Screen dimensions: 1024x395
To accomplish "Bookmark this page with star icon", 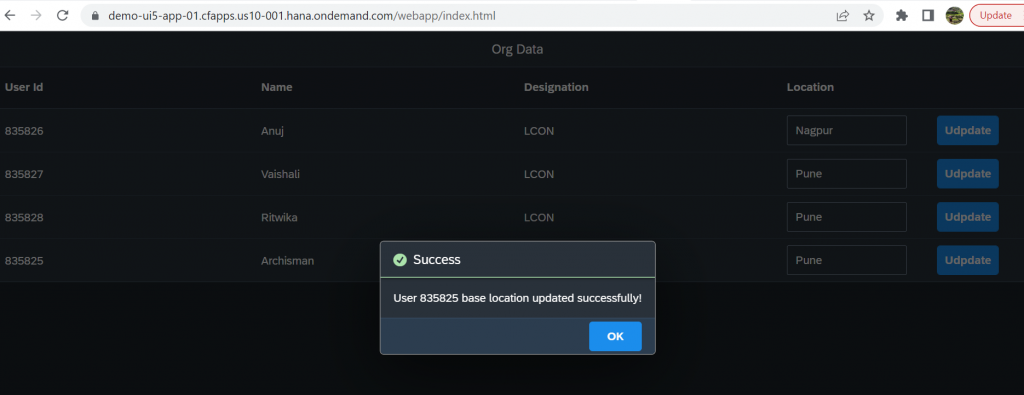I will click(x=869, y=16).
